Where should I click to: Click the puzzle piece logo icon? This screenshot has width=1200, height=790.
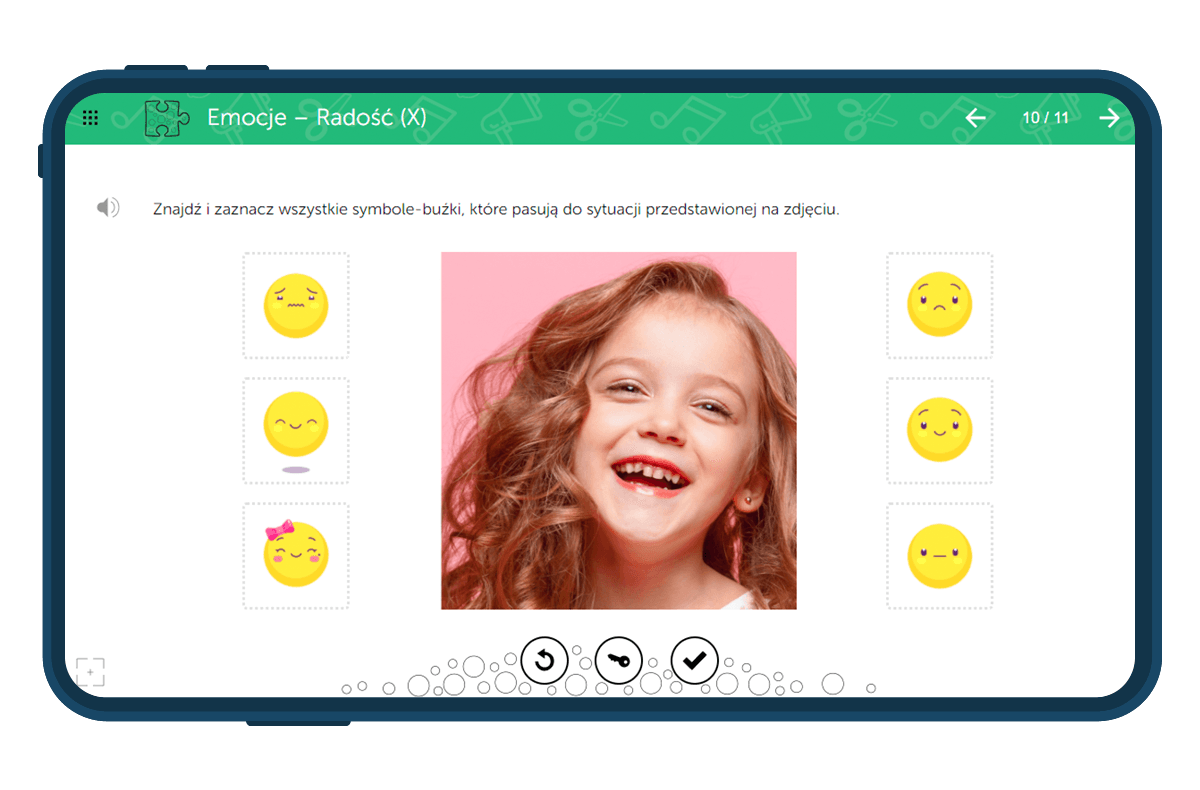(x=166, y=118)
